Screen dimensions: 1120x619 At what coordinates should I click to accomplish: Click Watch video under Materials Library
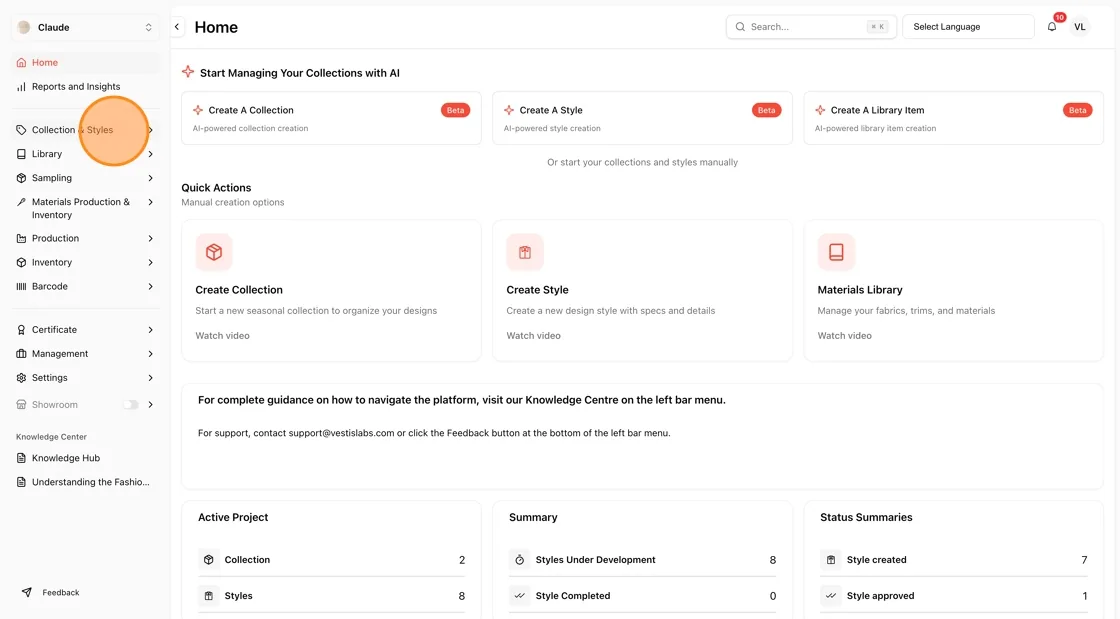(844, 336)
